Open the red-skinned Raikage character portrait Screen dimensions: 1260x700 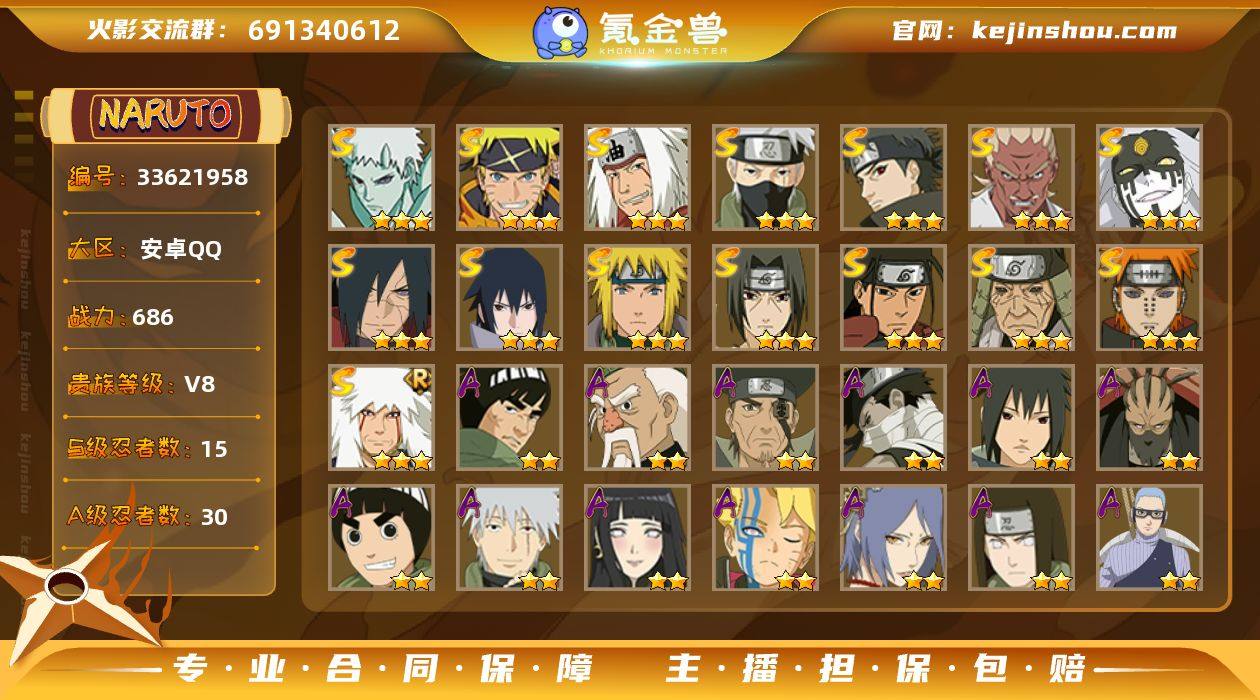tap(1022, 177)
